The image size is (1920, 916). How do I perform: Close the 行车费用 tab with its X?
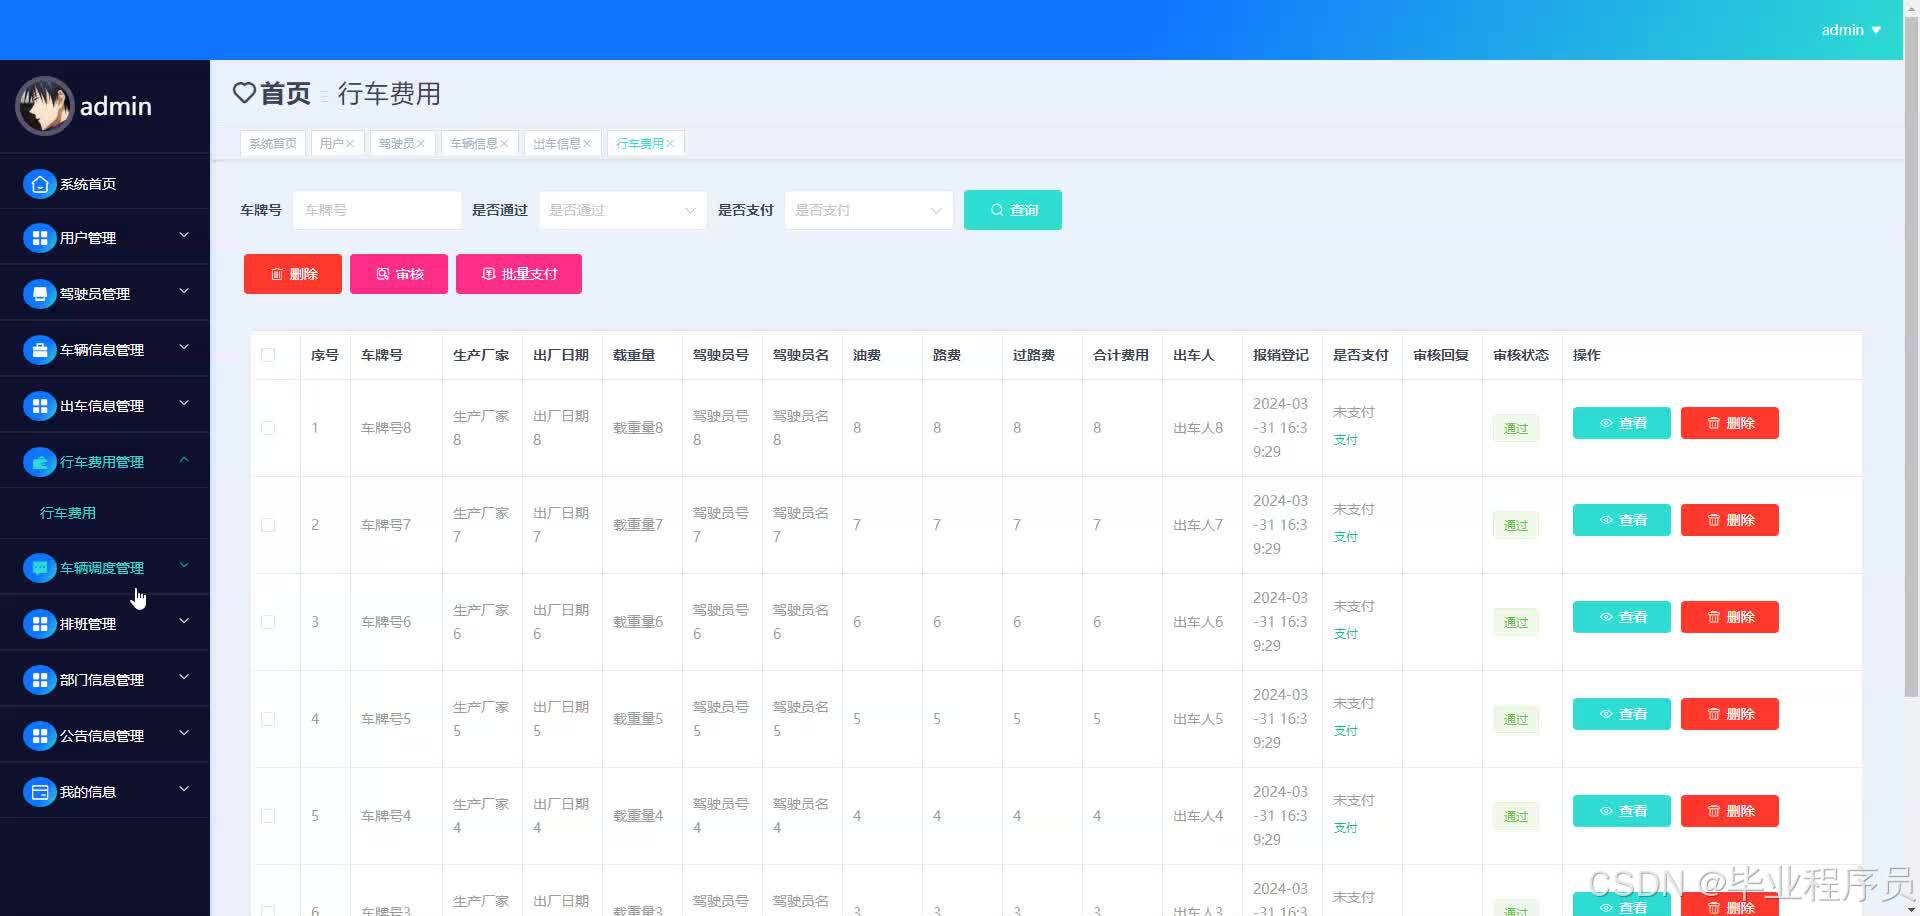coord(670,144)
